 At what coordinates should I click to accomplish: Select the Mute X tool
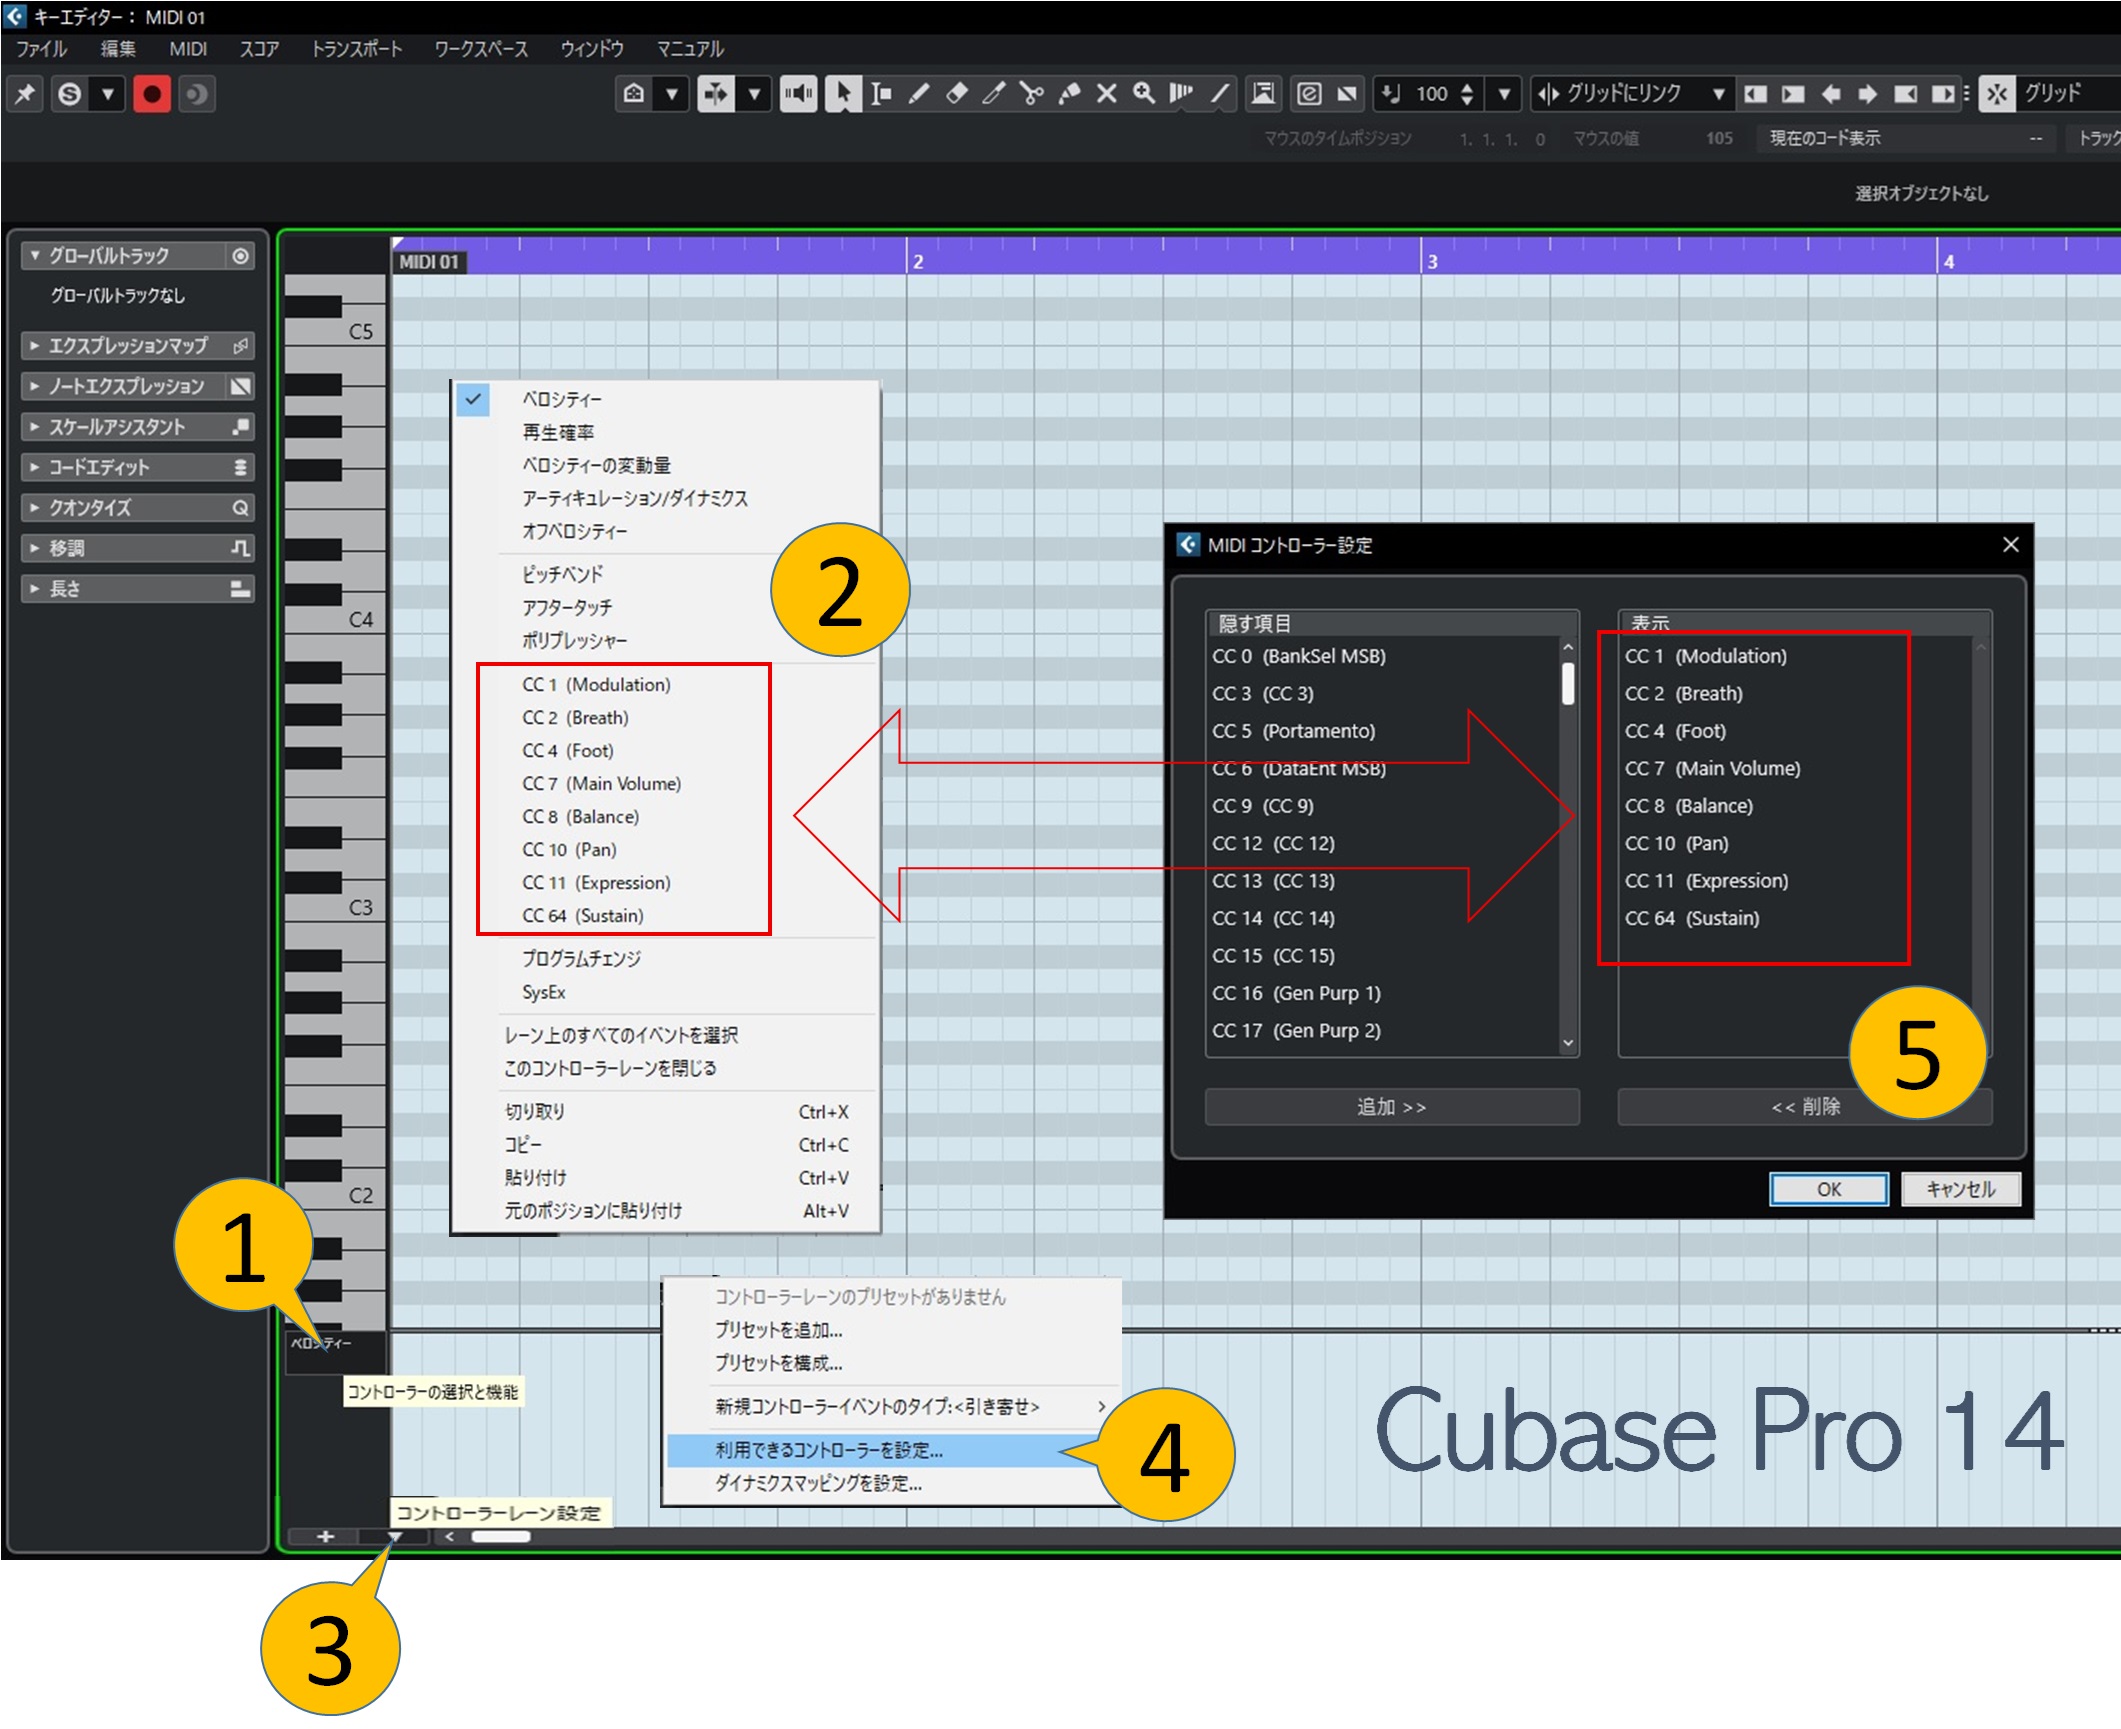pos(1106,94)
